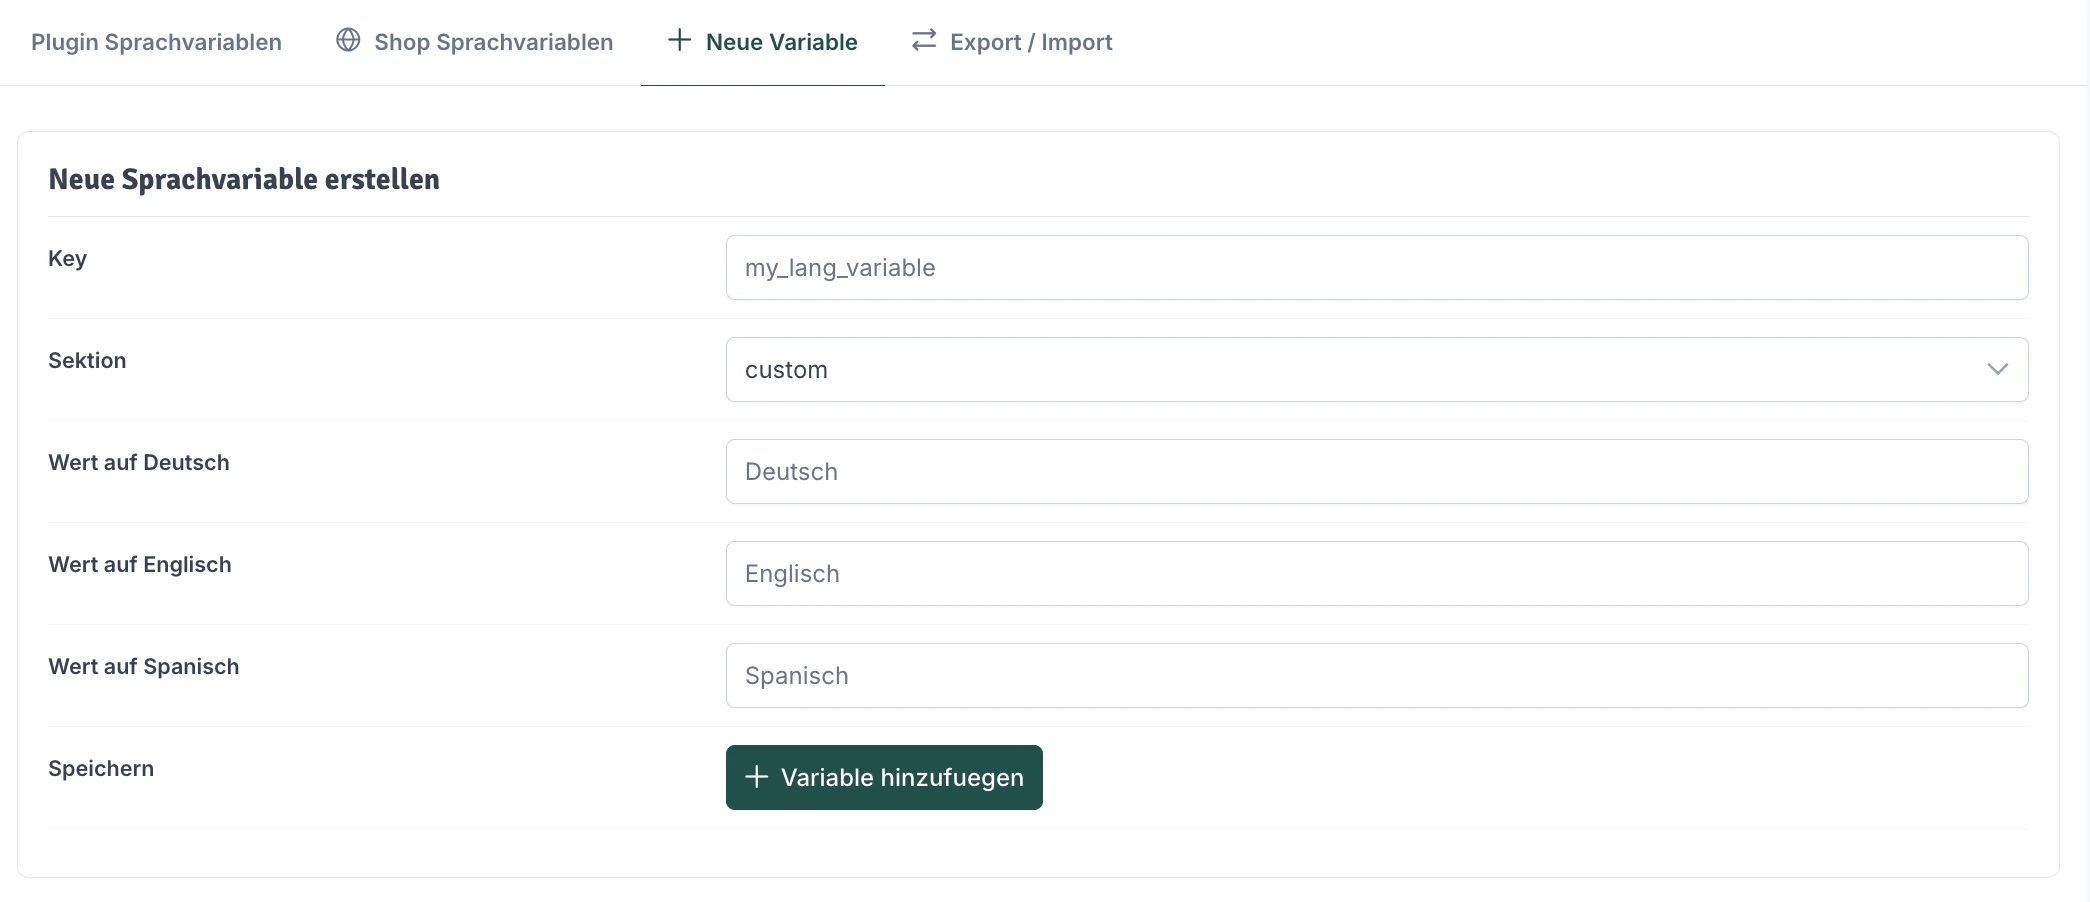Click the my_lang_variable placeholder field
Viewport: 2090px width, 902px height.
(x=1376, y=267)
